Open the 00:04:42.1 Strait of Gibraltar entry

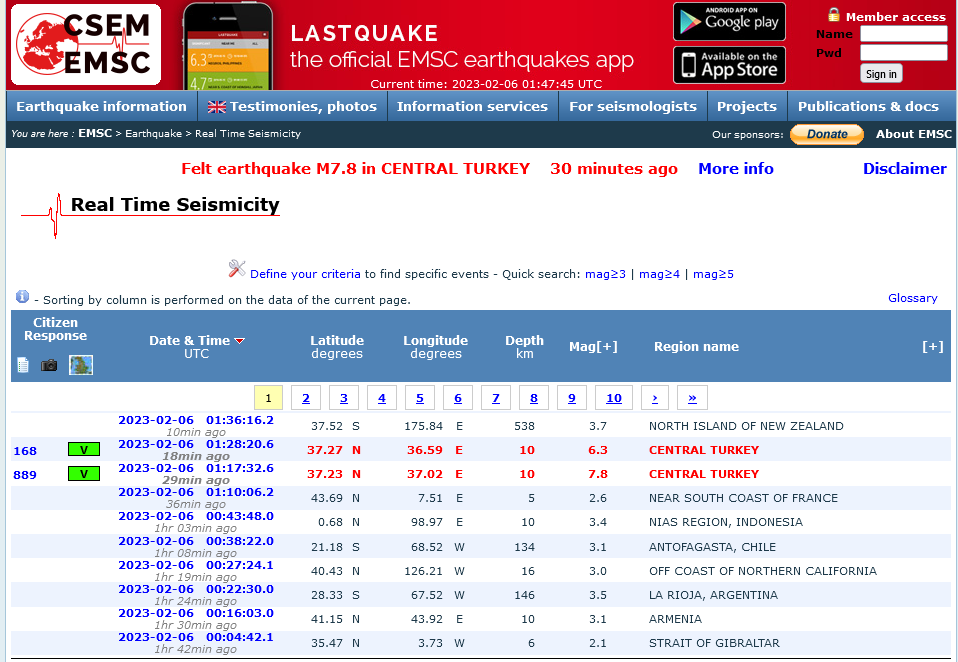196,637
